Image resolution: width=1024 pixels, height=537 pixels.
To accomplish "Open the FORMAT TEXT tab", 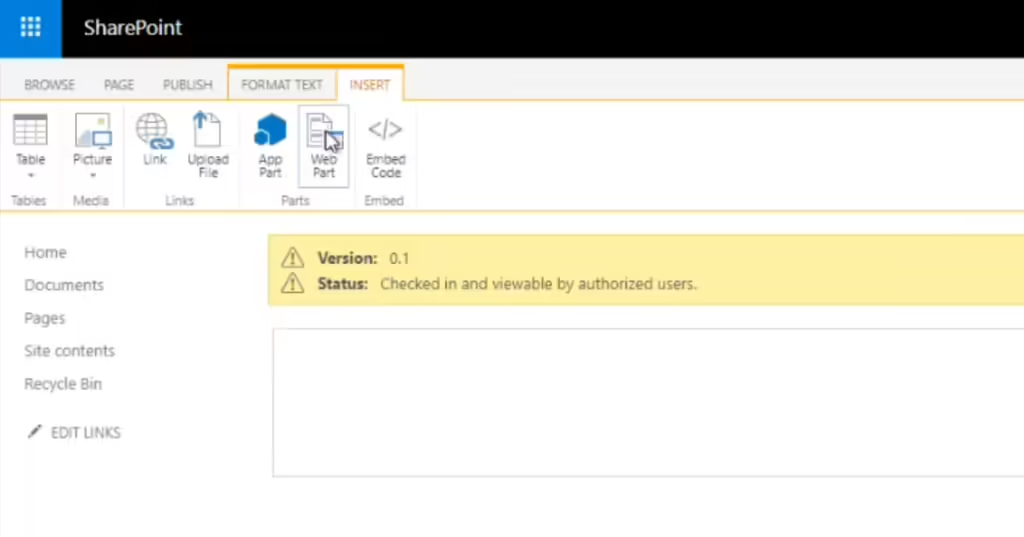I will click(282, 85).
